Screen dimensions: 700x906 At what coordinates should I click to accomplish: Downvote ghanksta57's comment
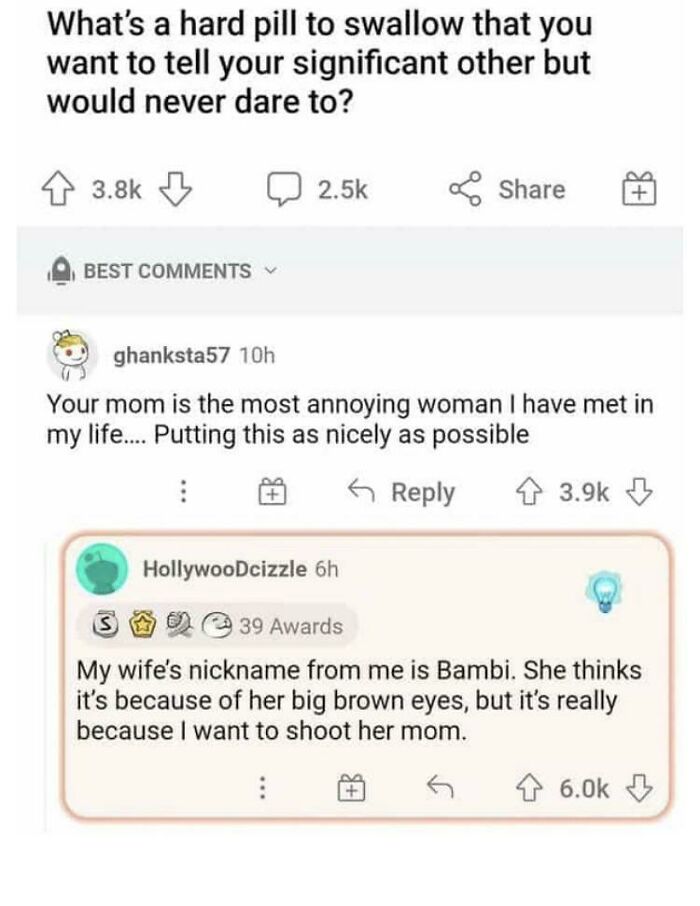pyautogui.click(x=639, y=492)
